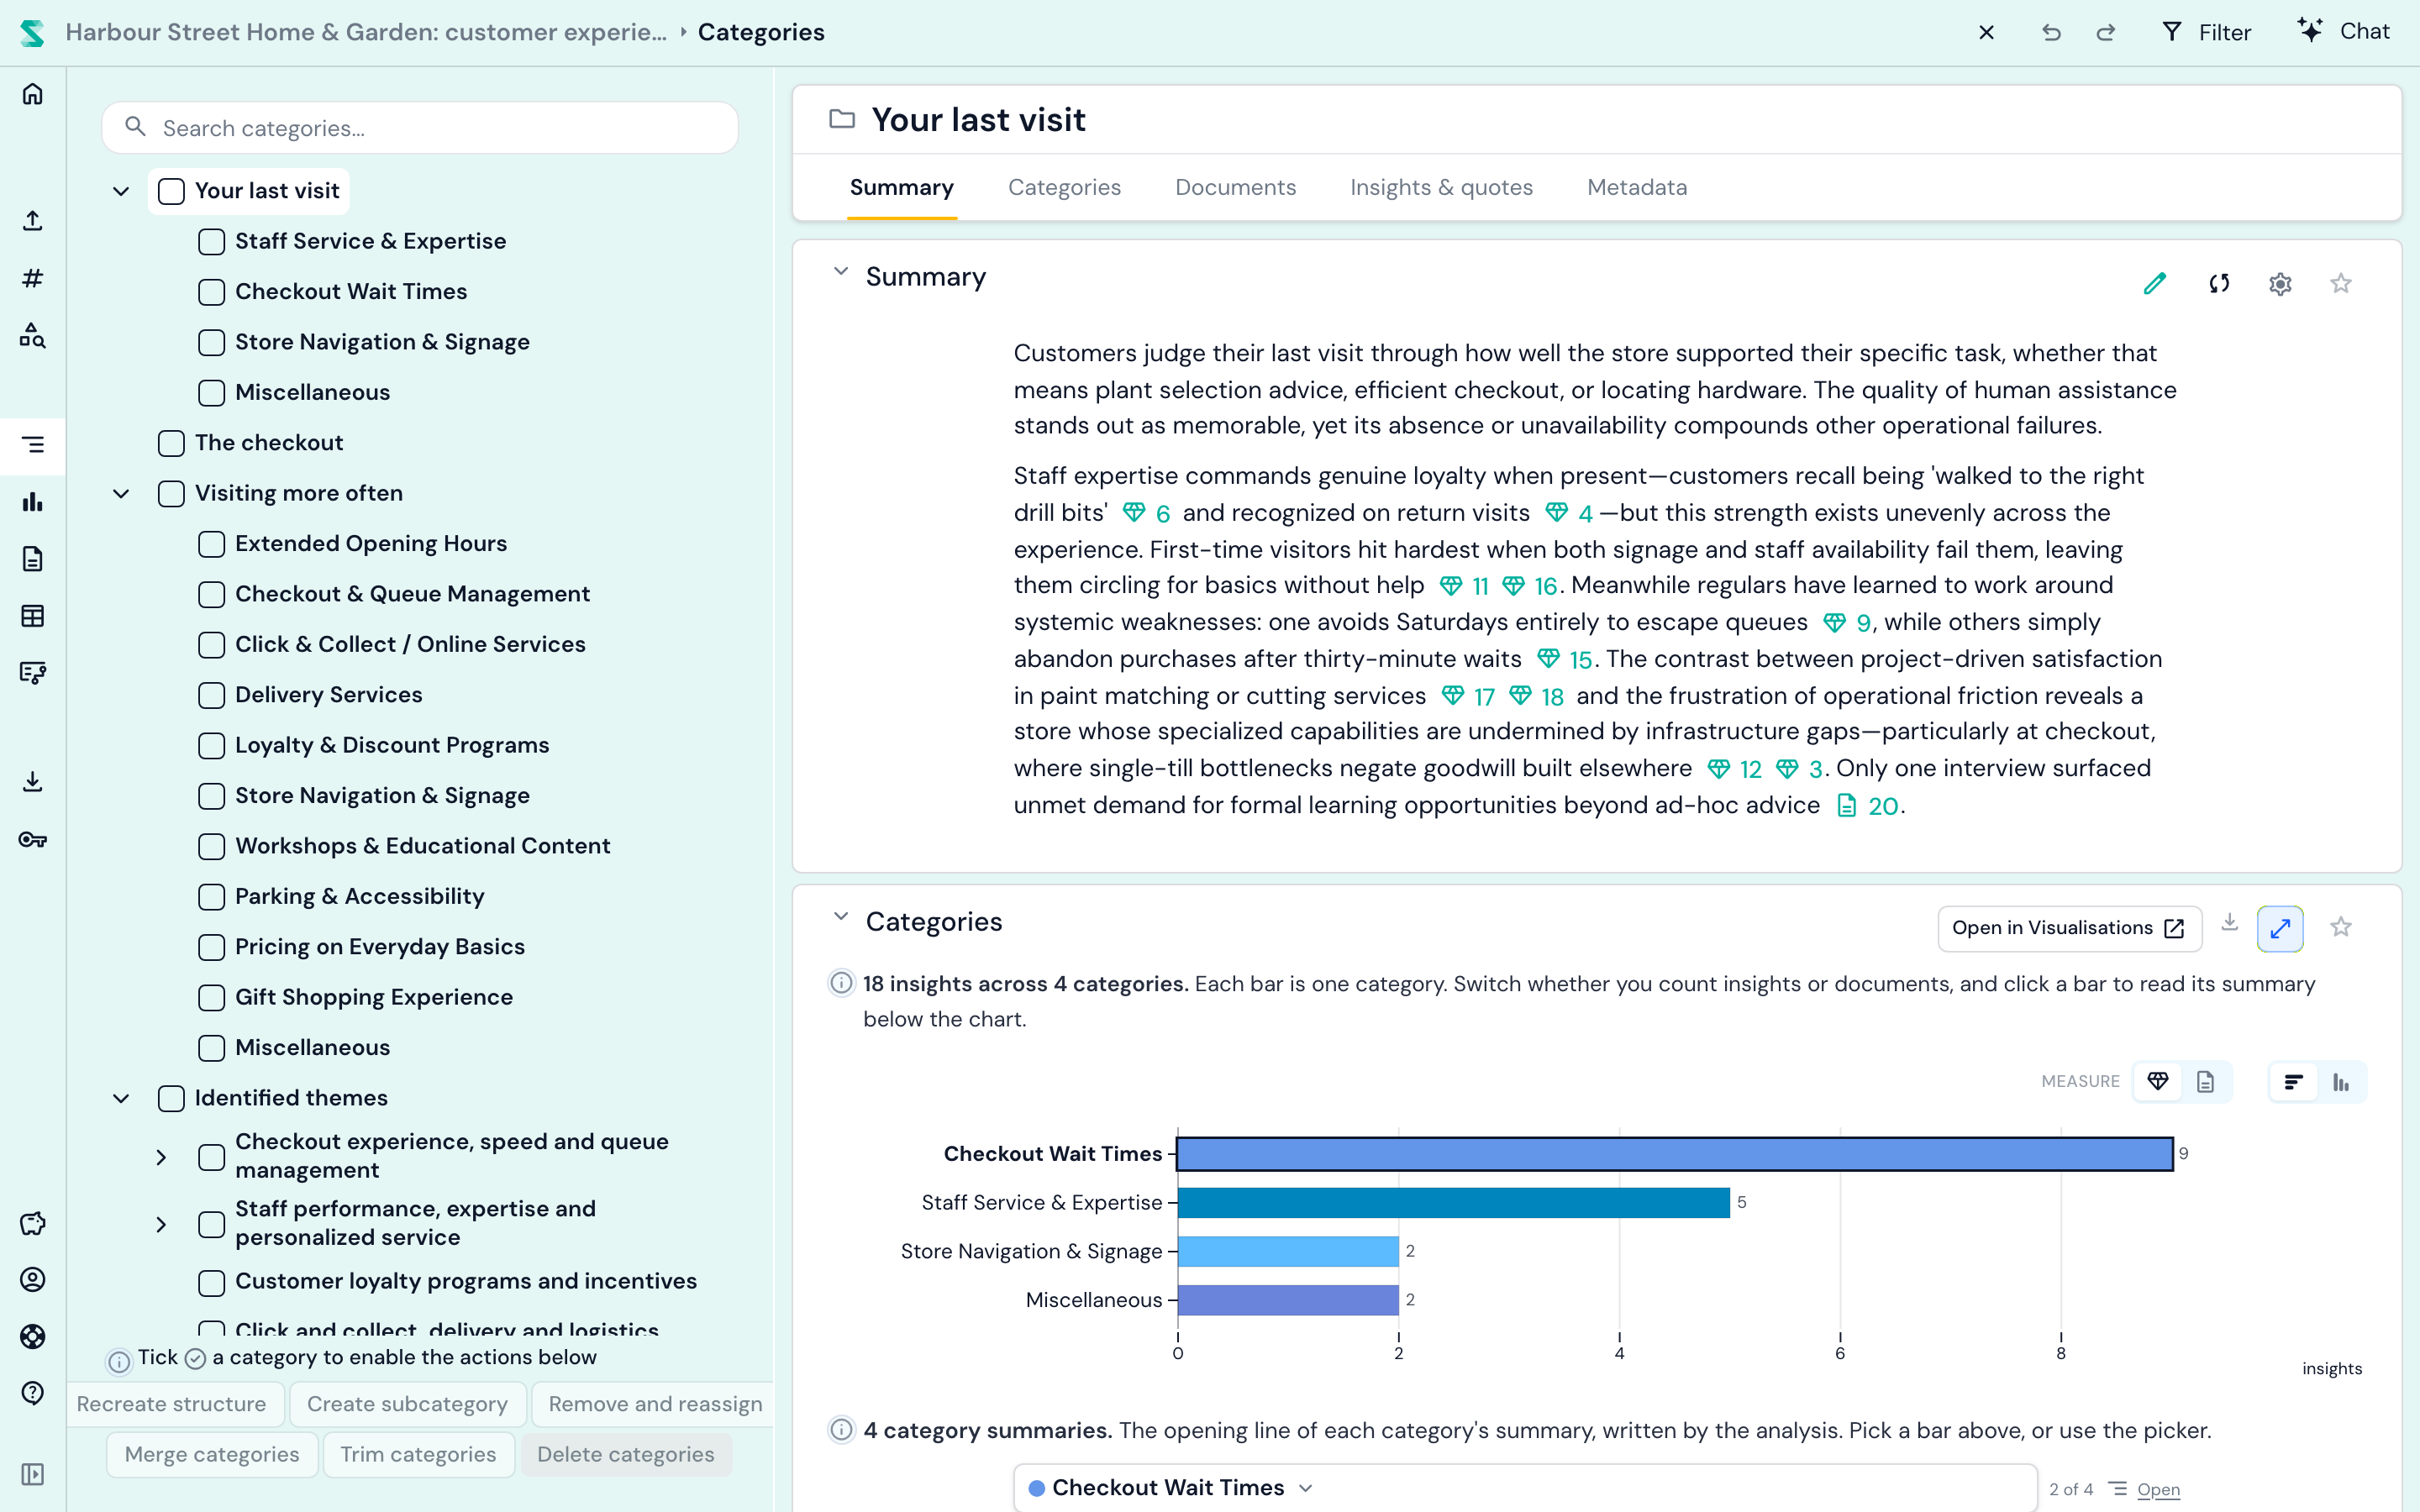Collapse the Identified themes tree node

click(x=121, y=1098)
